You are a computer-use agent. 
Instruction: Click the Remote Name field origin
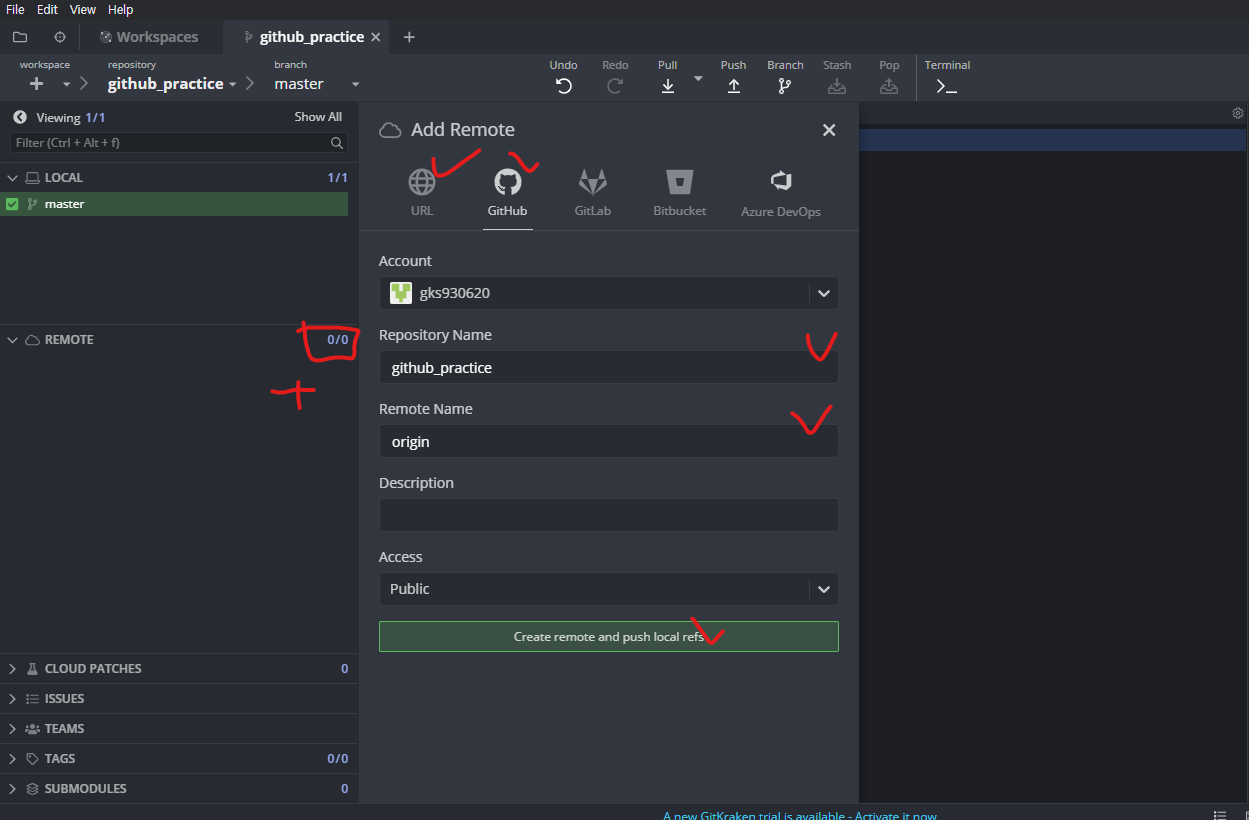click(608, 441)
